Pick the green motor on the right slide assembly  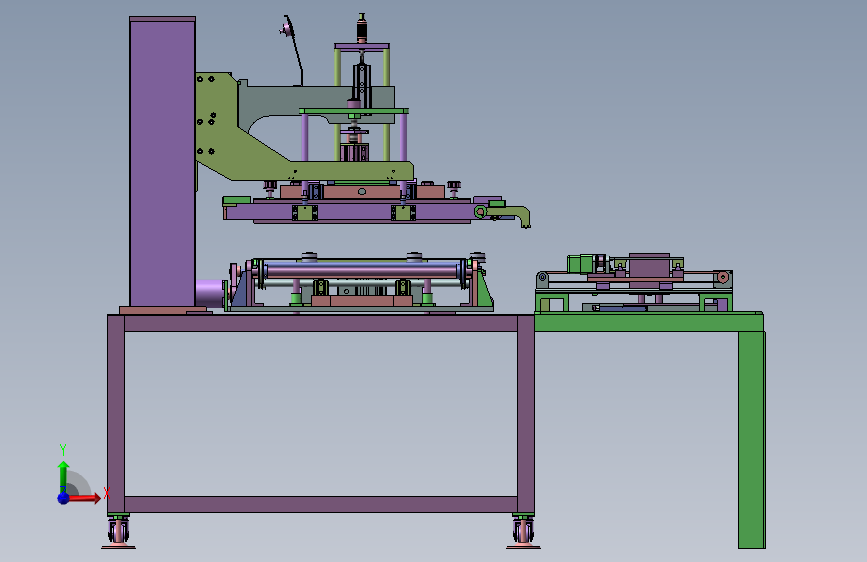(x=581, y=263)
